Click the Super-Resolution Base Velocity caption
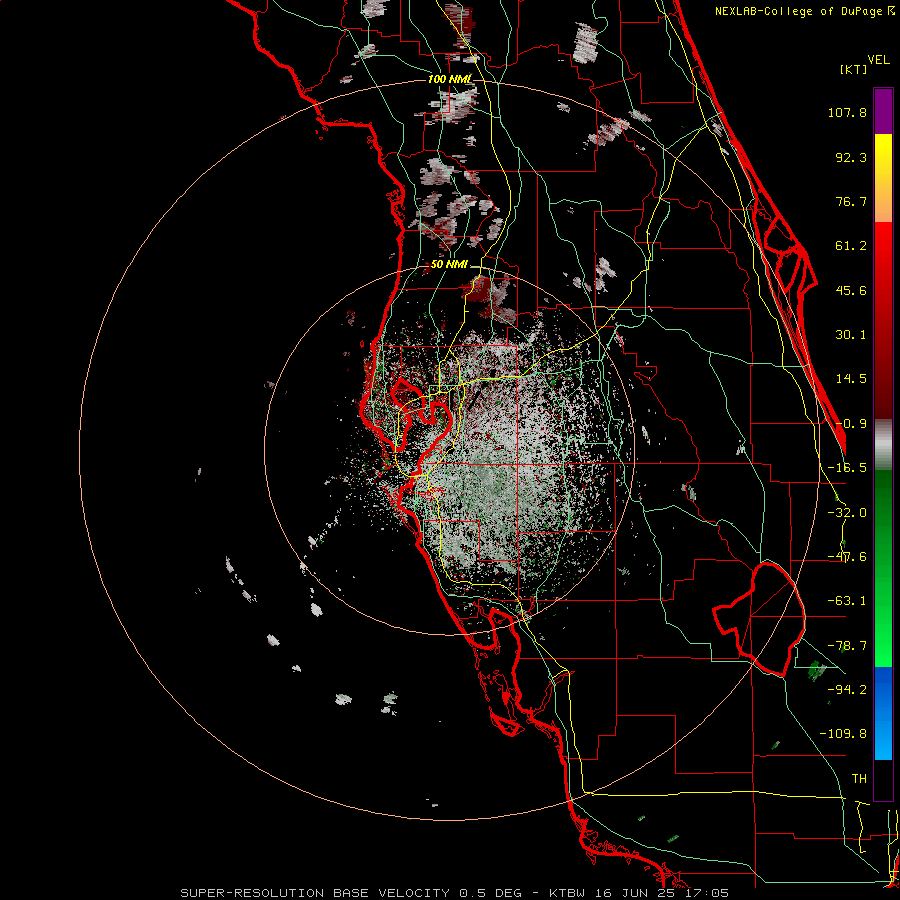 pos(455,893)
